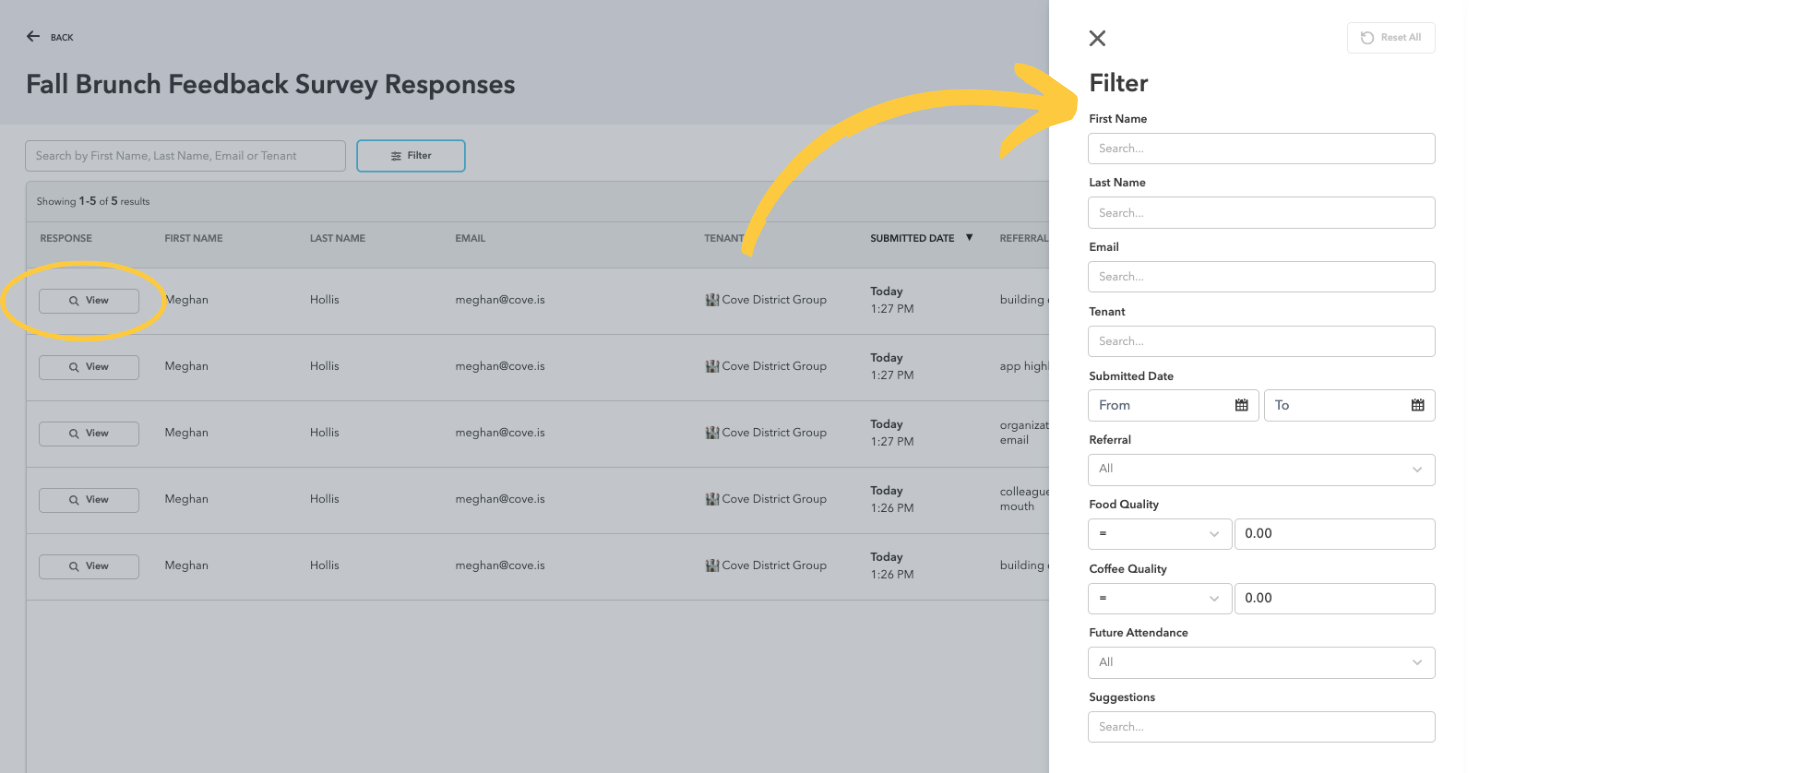The width and height of the screenshot is (1801, 773).
Task: Open the From date calendar icon
Action: [1241, 405]
